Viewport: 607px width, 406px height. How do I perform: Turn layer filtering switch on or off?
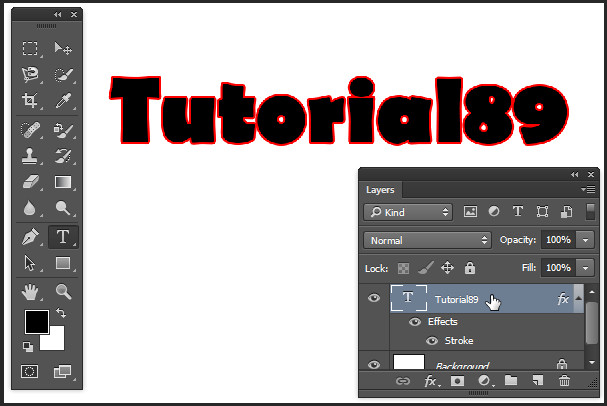pyautogui.click(x=590, y=212)
